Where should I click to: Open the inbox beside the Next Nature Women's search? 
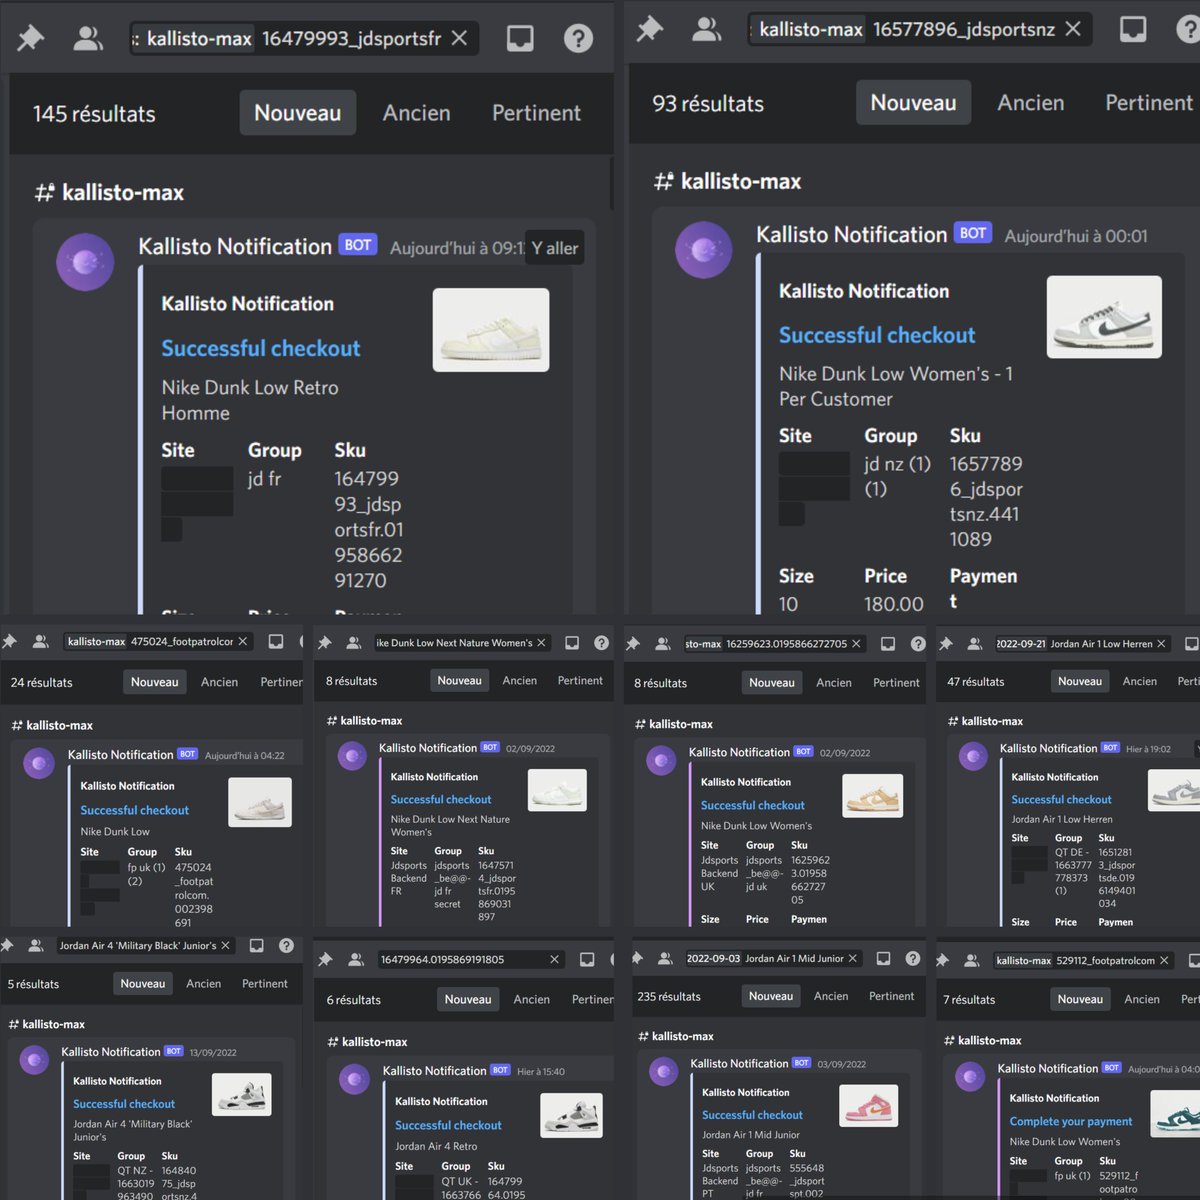(x=572, y=643)
